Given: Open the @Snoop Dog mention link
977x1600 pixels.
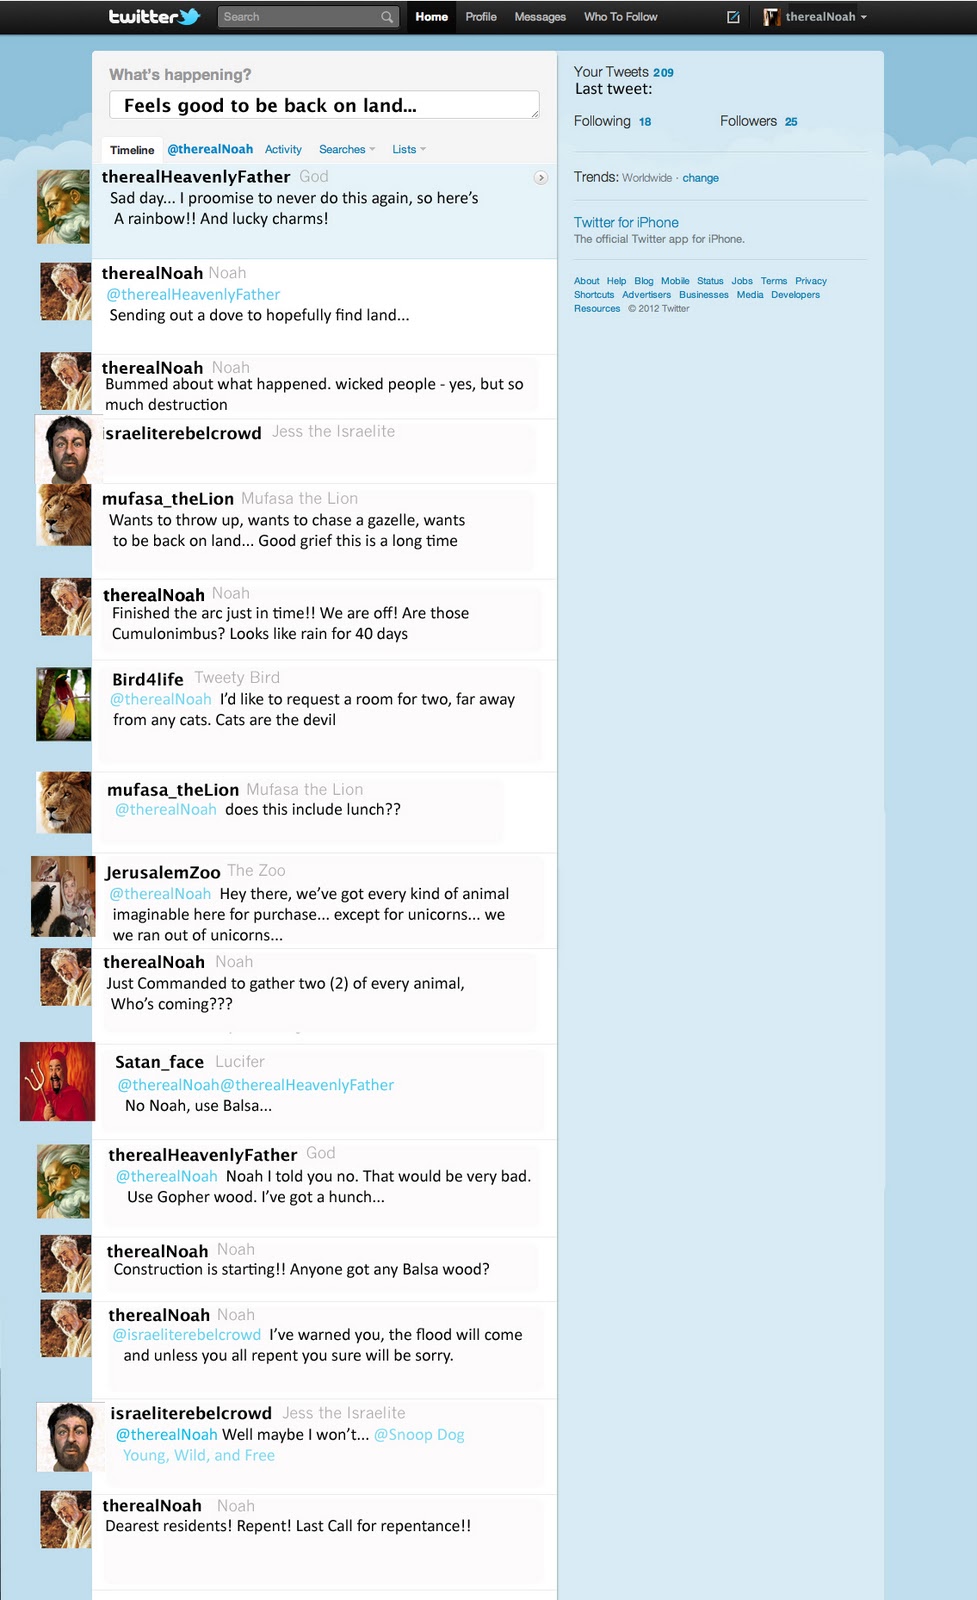Looking at the screenshot, I should 419,1435.
